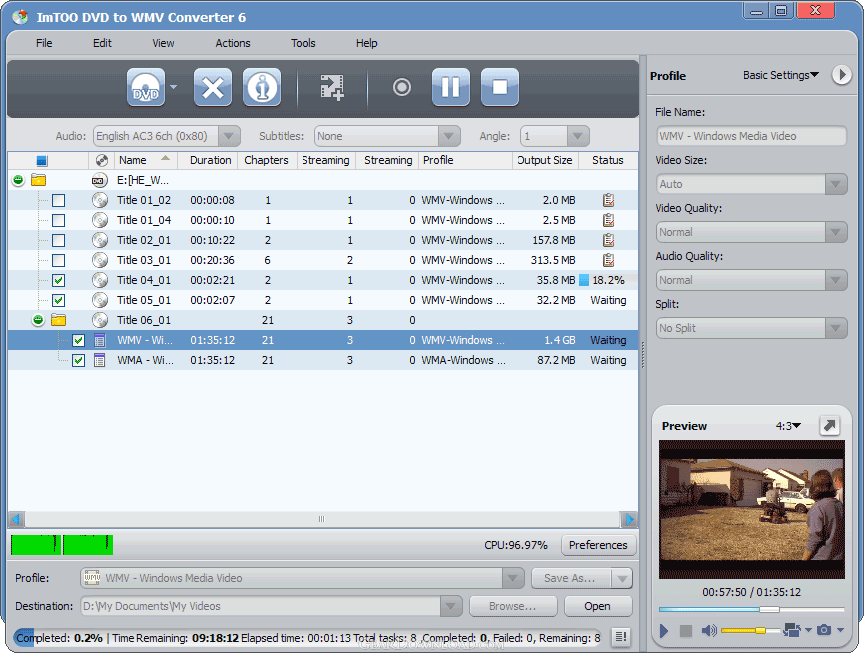Screen dimensions: 864x653
Task: Uncheck the WMA profile row checkbox
Action: (x=78, y=360)
